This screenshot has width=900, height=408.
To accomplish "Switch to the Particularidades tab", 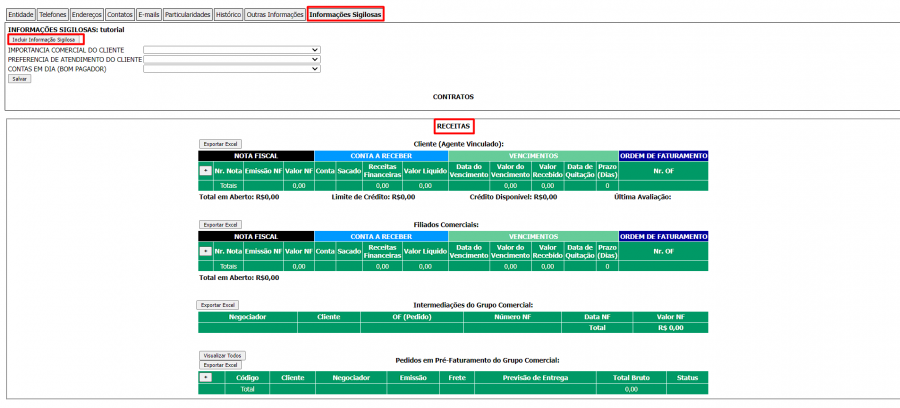I will pos(188,15).
